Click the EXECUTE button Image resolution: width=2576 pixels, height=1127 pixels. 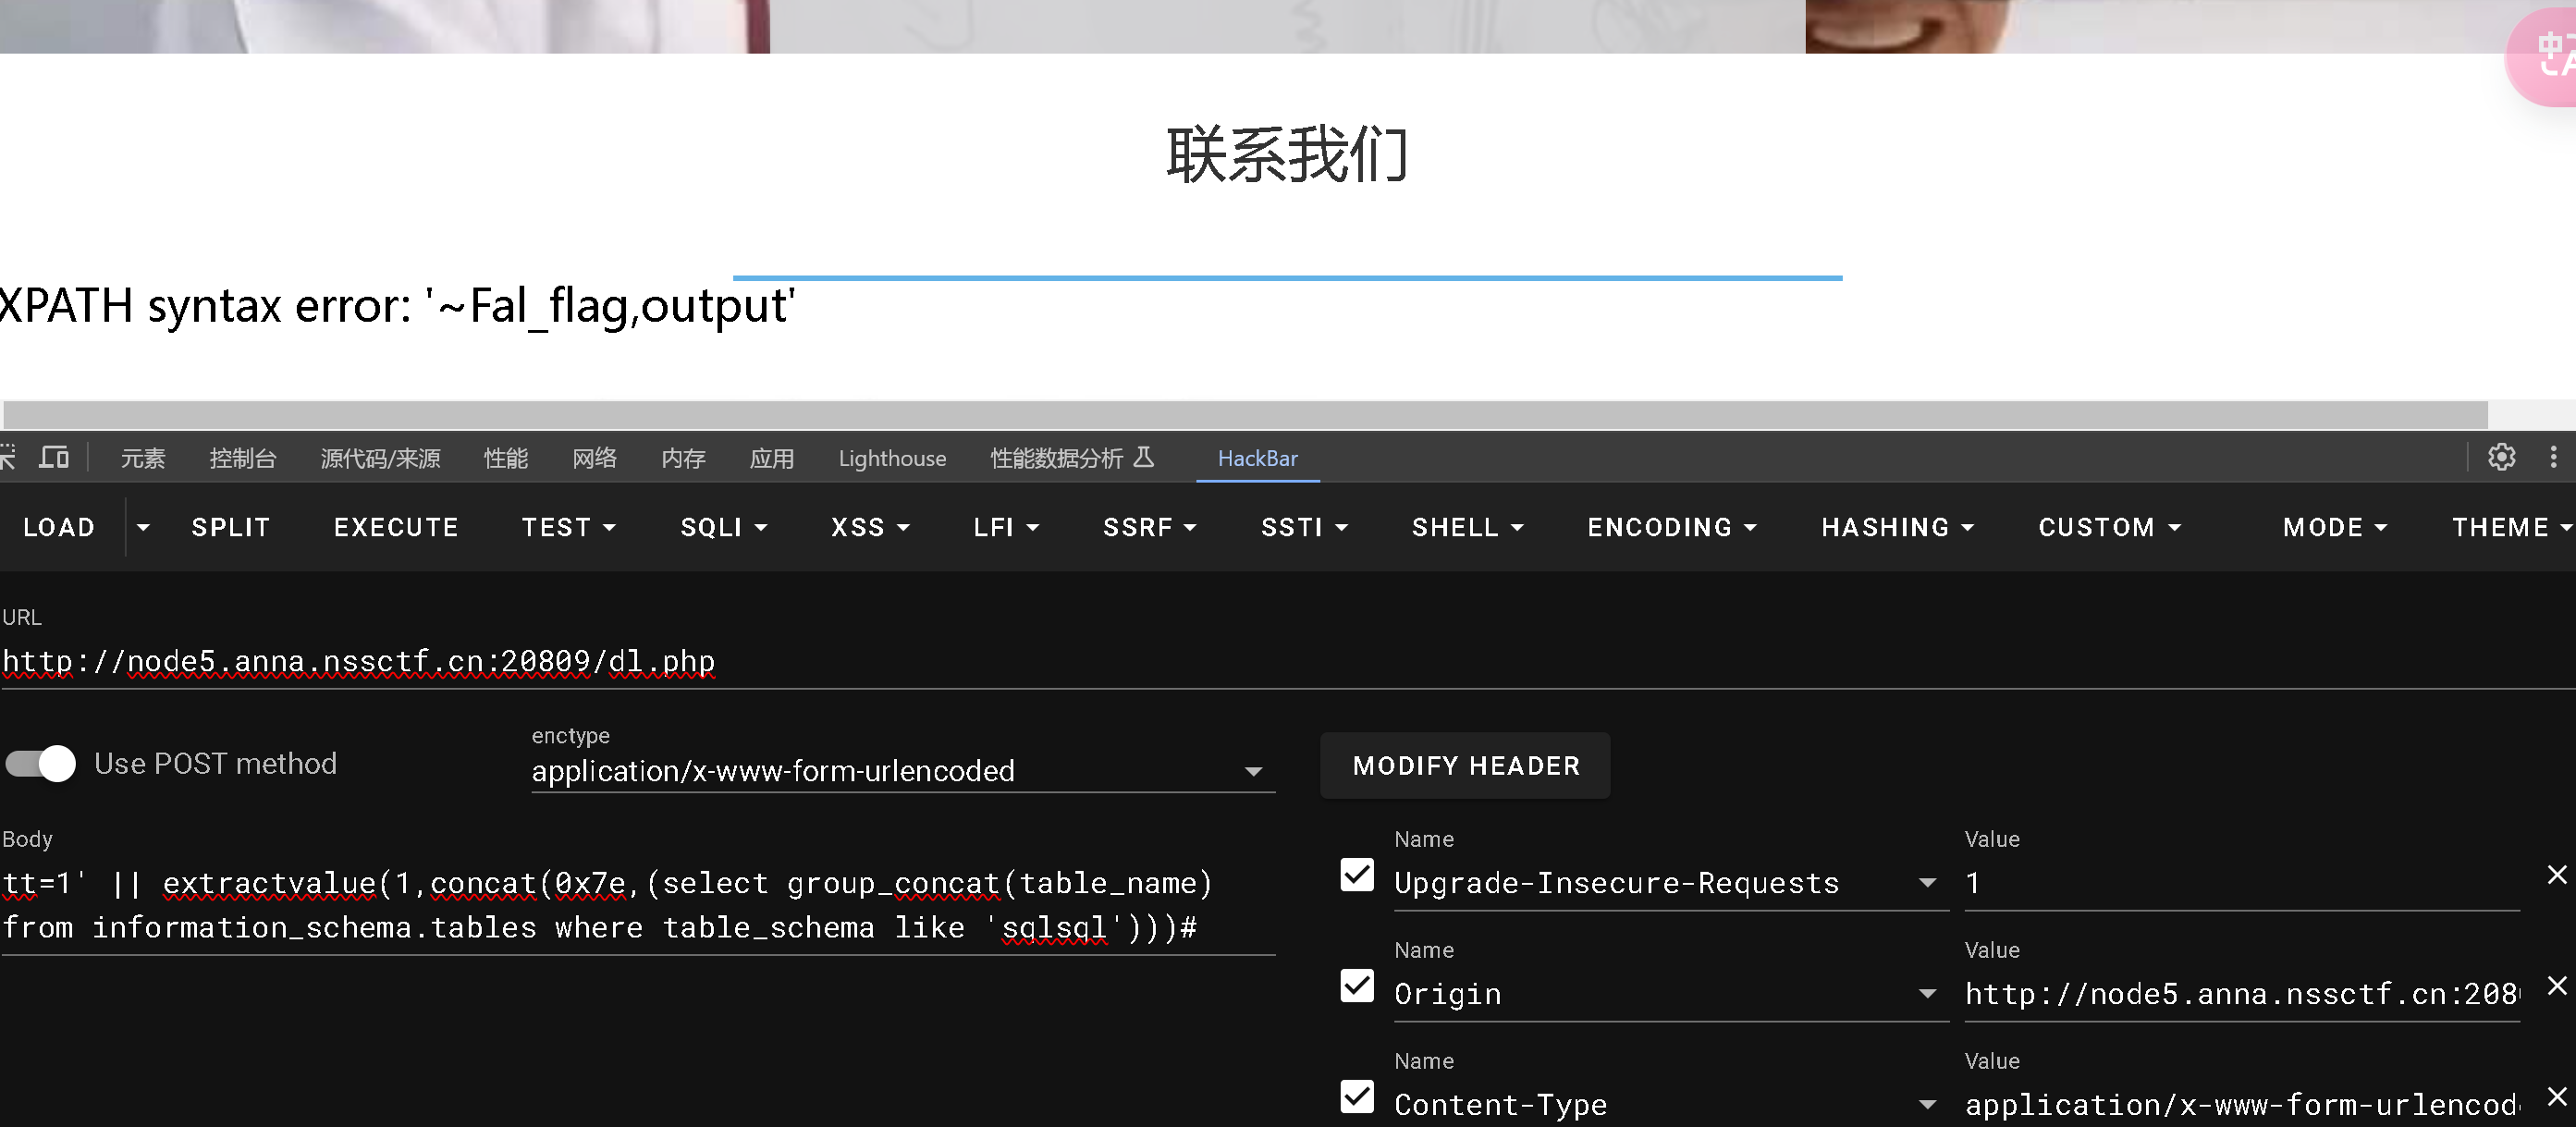[x=396, y=527]
